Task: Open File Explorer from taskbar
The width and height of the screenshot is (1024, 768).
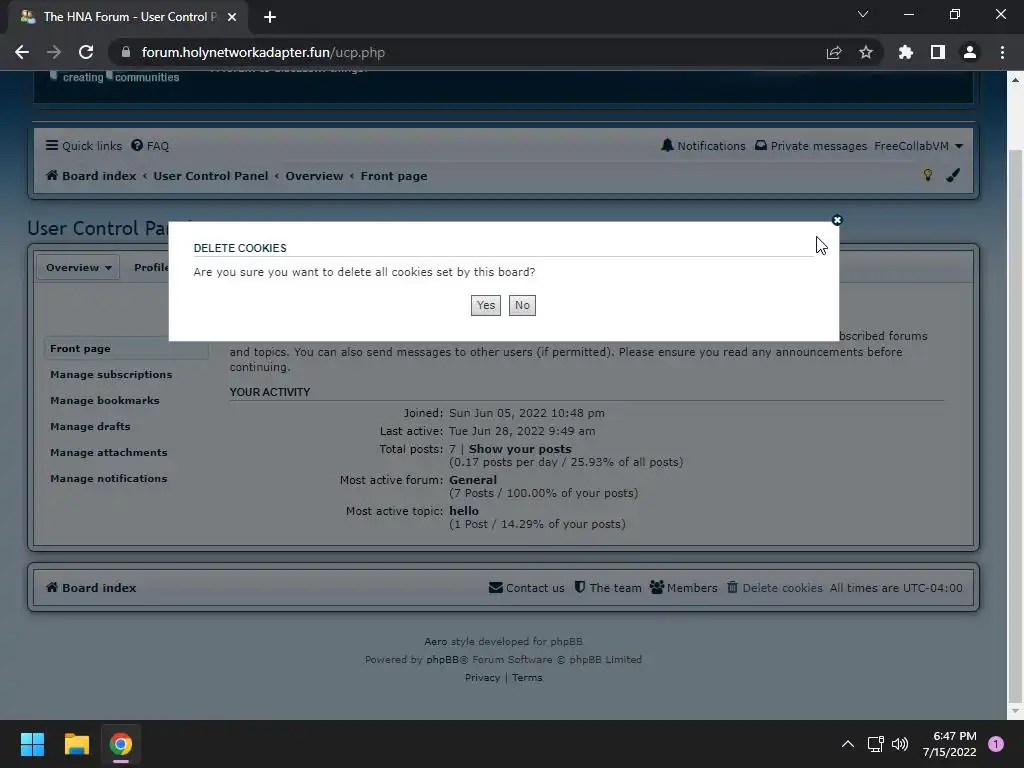Action: (x=76, y=744)
